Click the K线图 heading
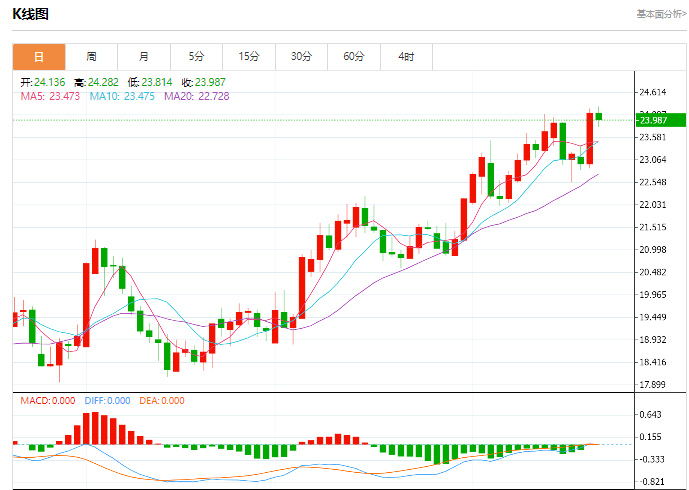This screenshot has width=689, height=490. (x=30, y=14)
